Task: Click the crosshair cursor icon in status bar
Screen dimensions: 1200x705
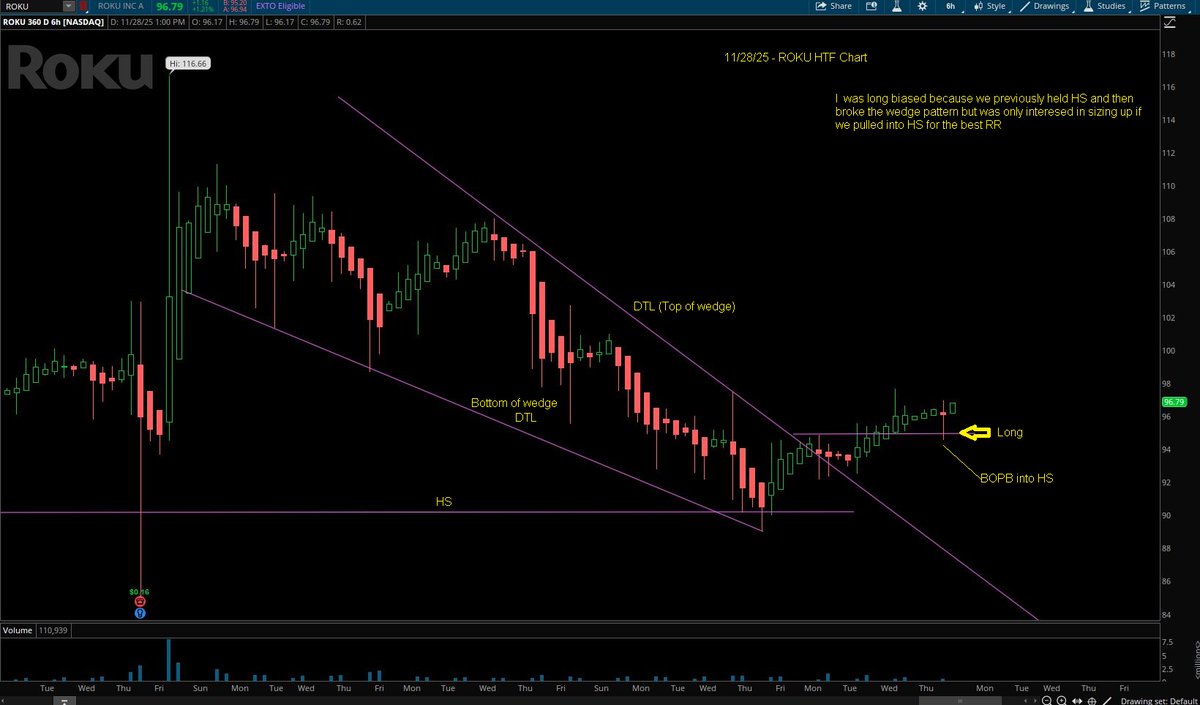Action: [1092, 701]
